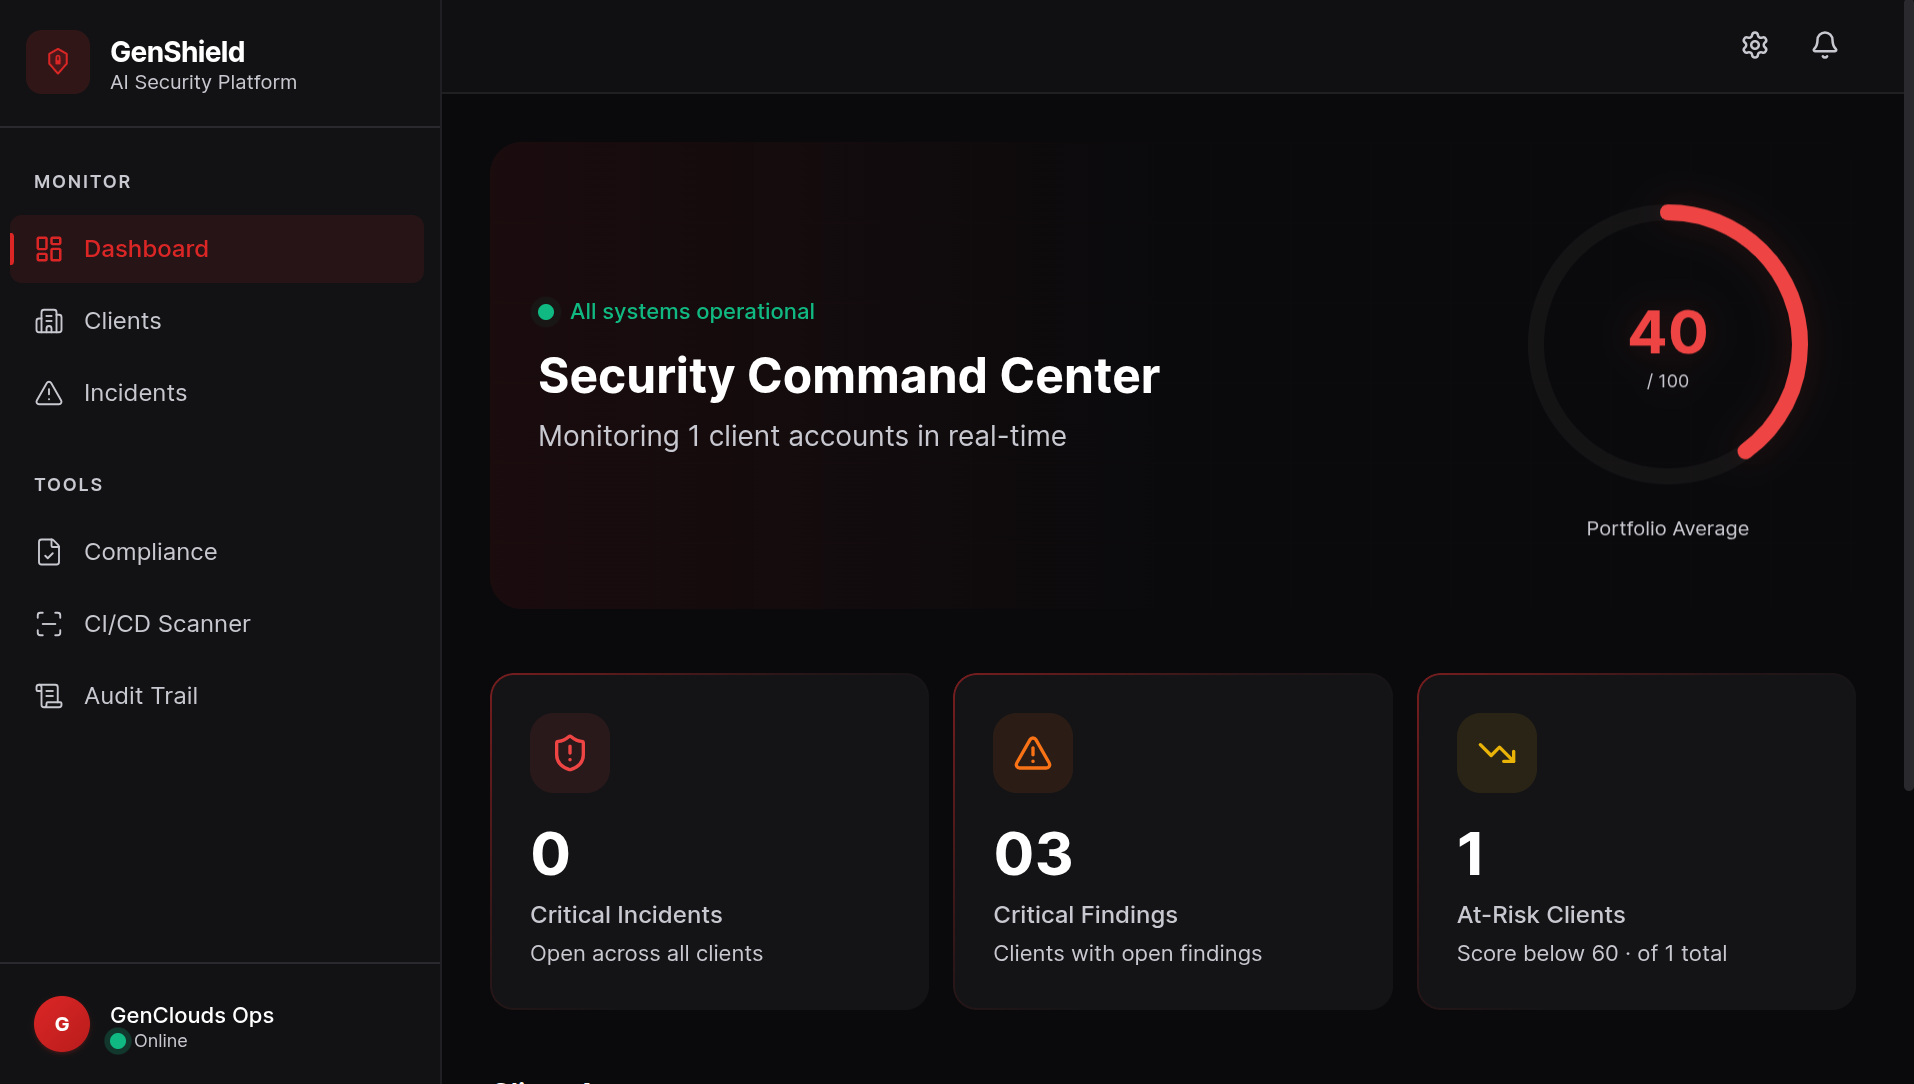Viewport: 1914px width, 1084px height.
Task: Click the Portfolio Average score gauge
Action: click(x=1668, y=344)
